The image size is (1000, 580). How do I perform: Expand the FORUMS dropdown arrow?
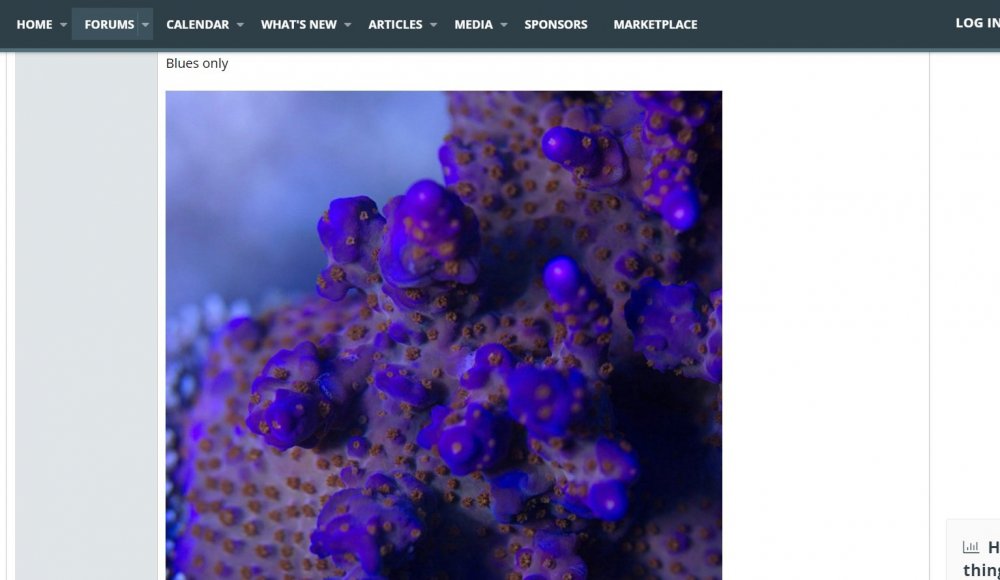pyautogui.click(x=145, y=24)
